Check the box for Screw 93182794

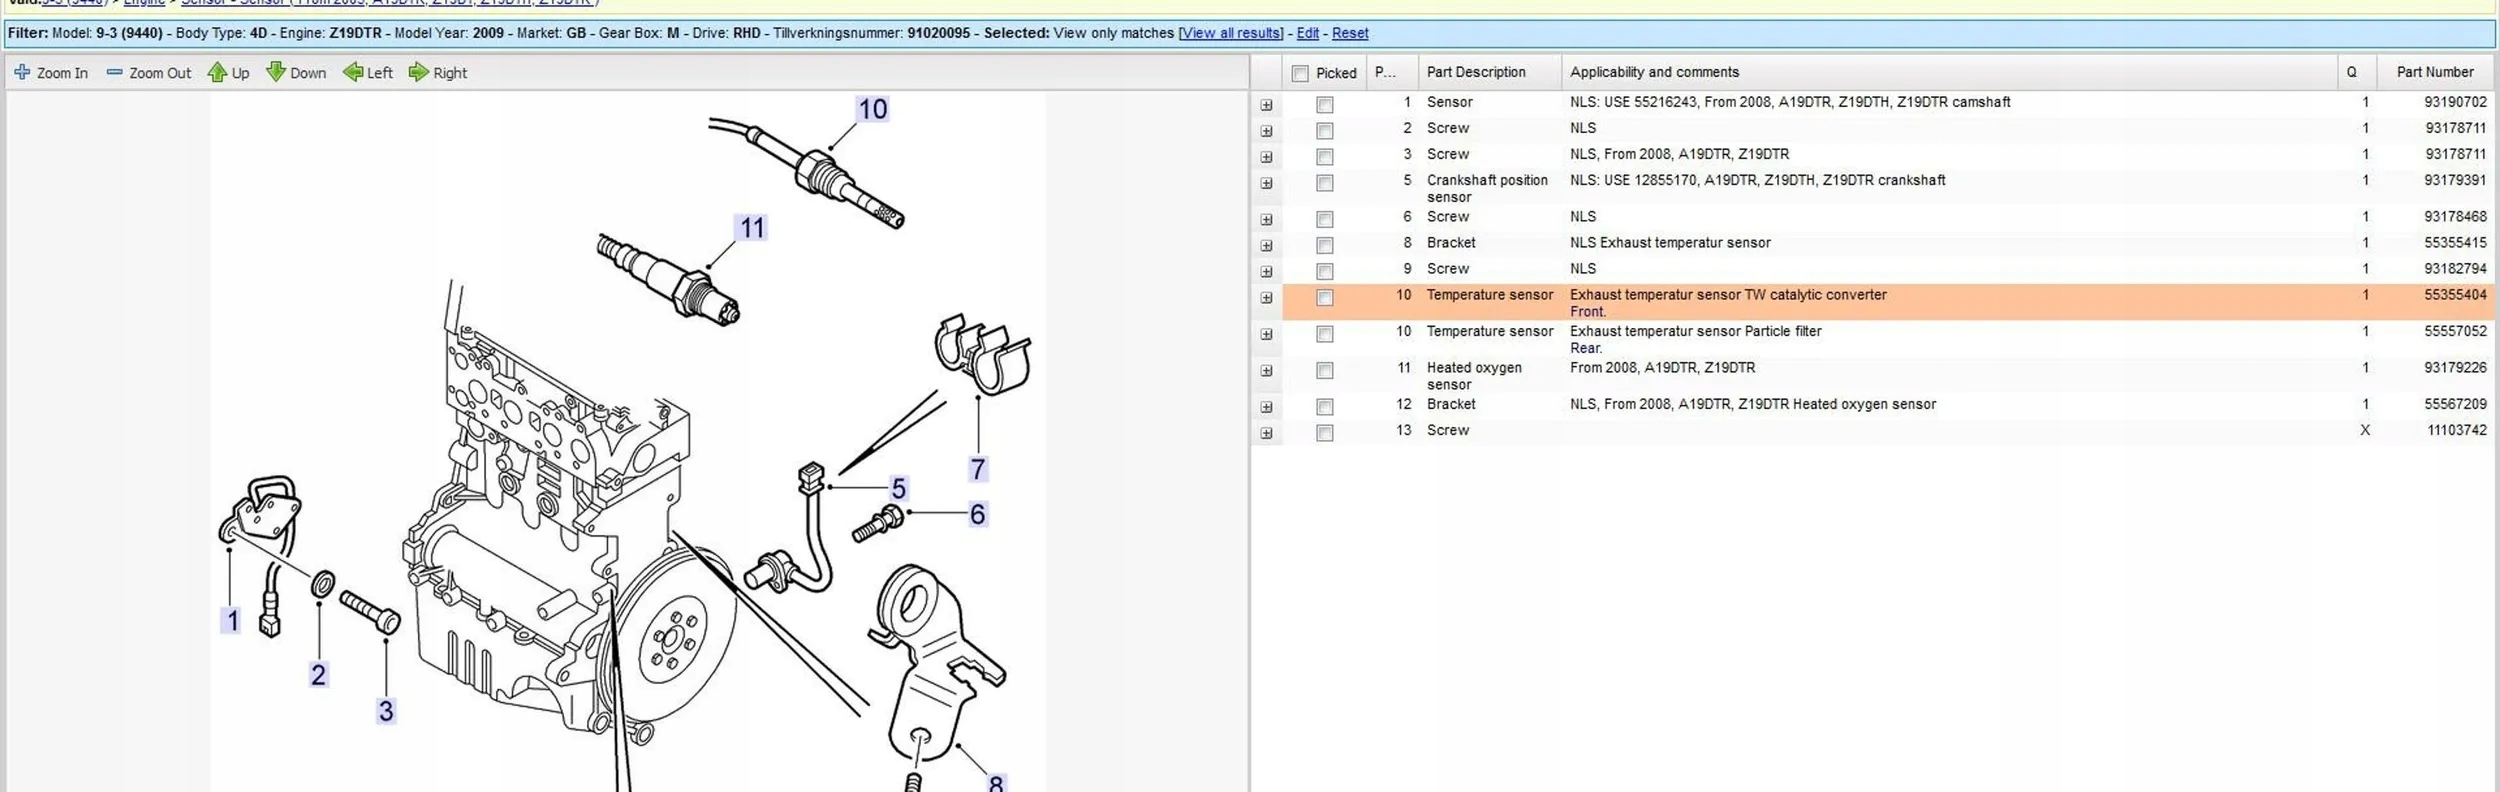click(x=1325, y=271)
